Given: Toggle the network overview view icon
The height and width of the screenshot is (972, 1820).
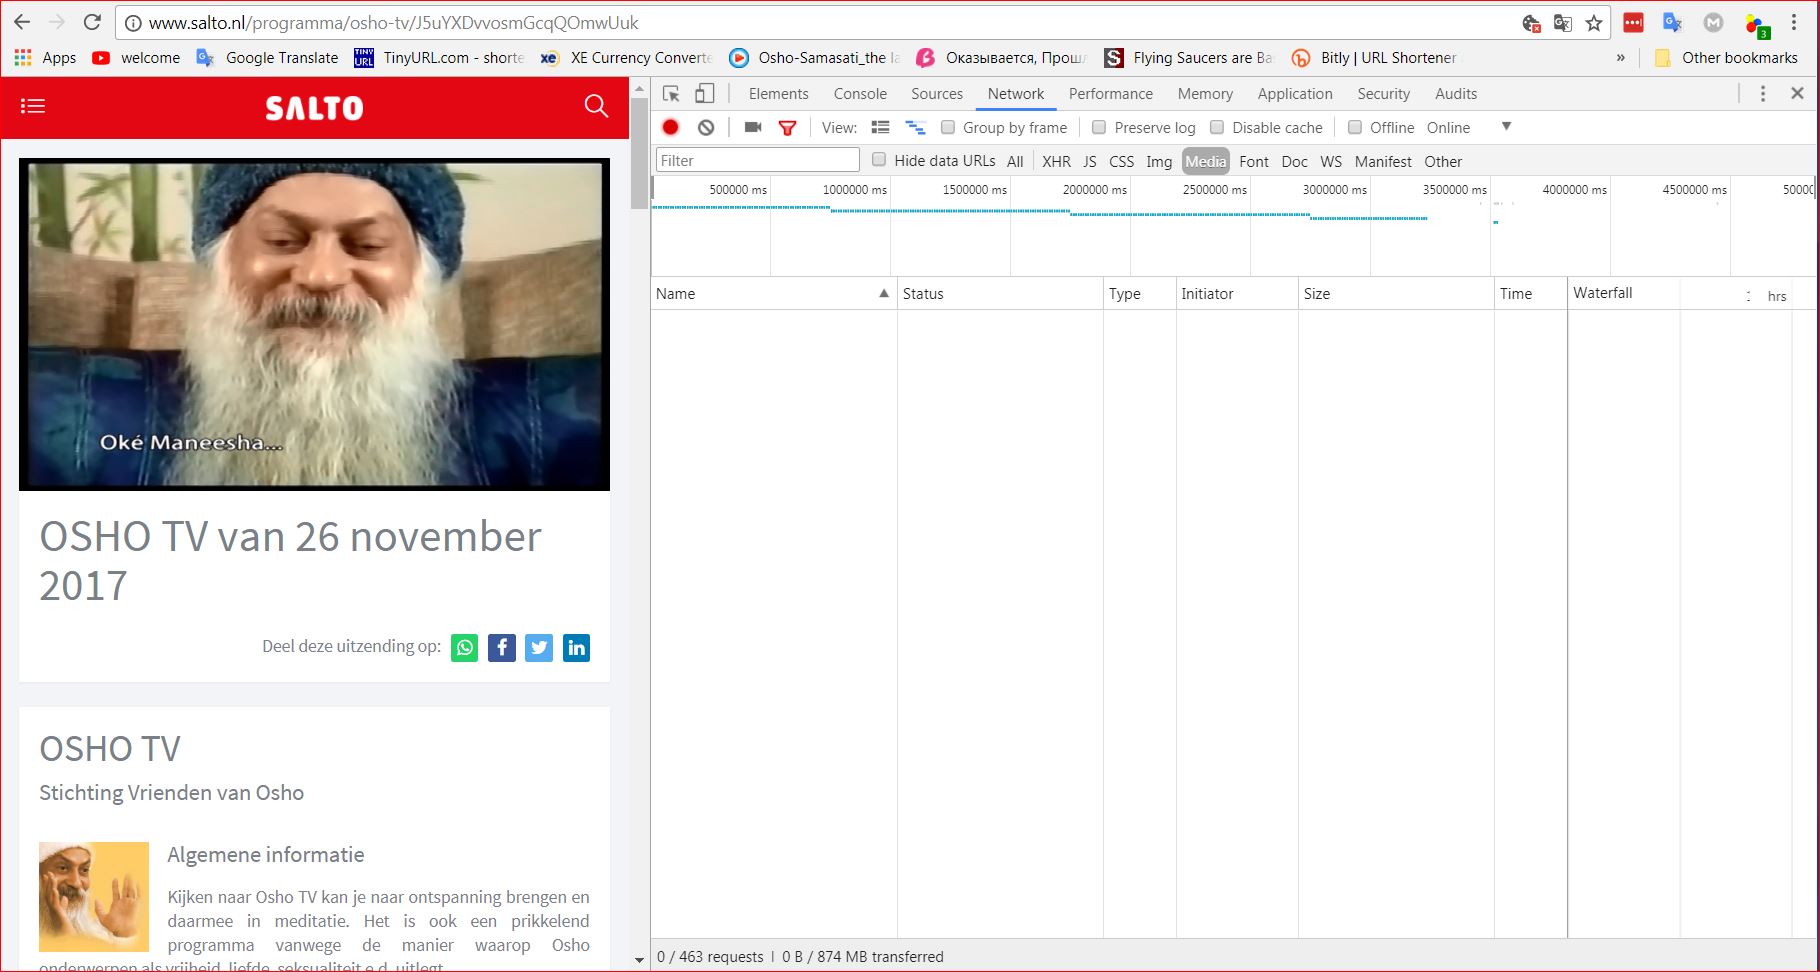Looking at the screenshot, I should coord(915,127).
